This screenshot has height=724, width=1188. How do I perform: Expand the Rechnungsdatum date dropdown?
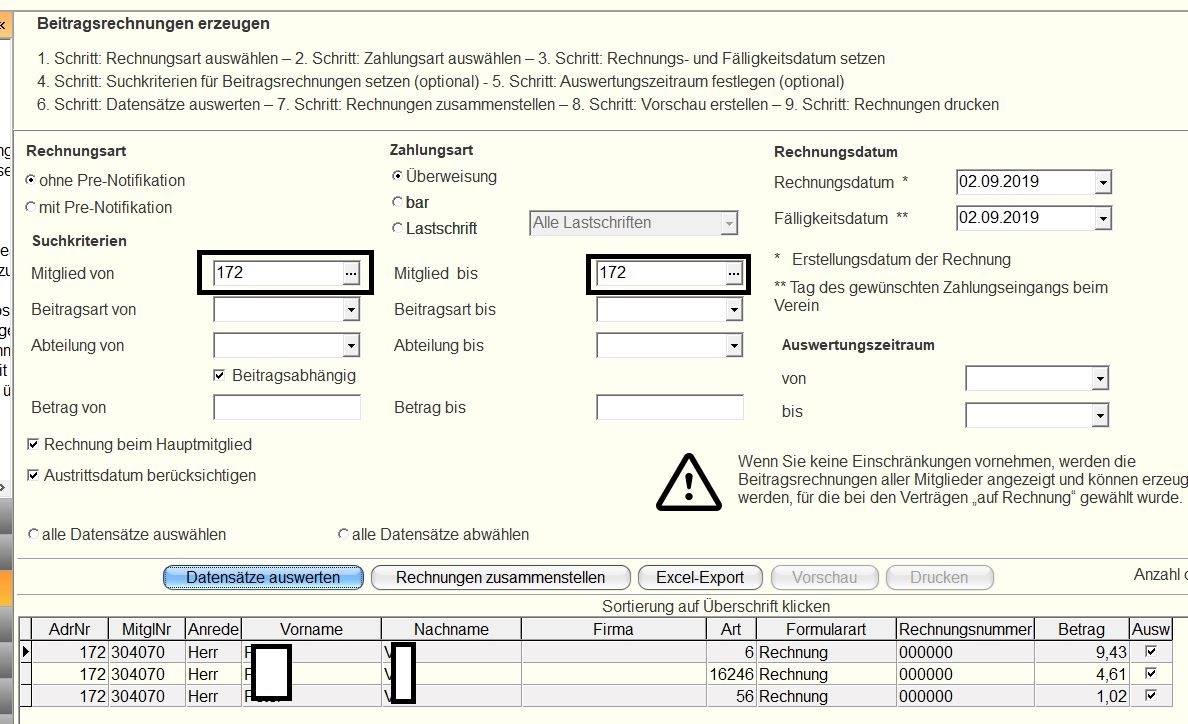1102,183
